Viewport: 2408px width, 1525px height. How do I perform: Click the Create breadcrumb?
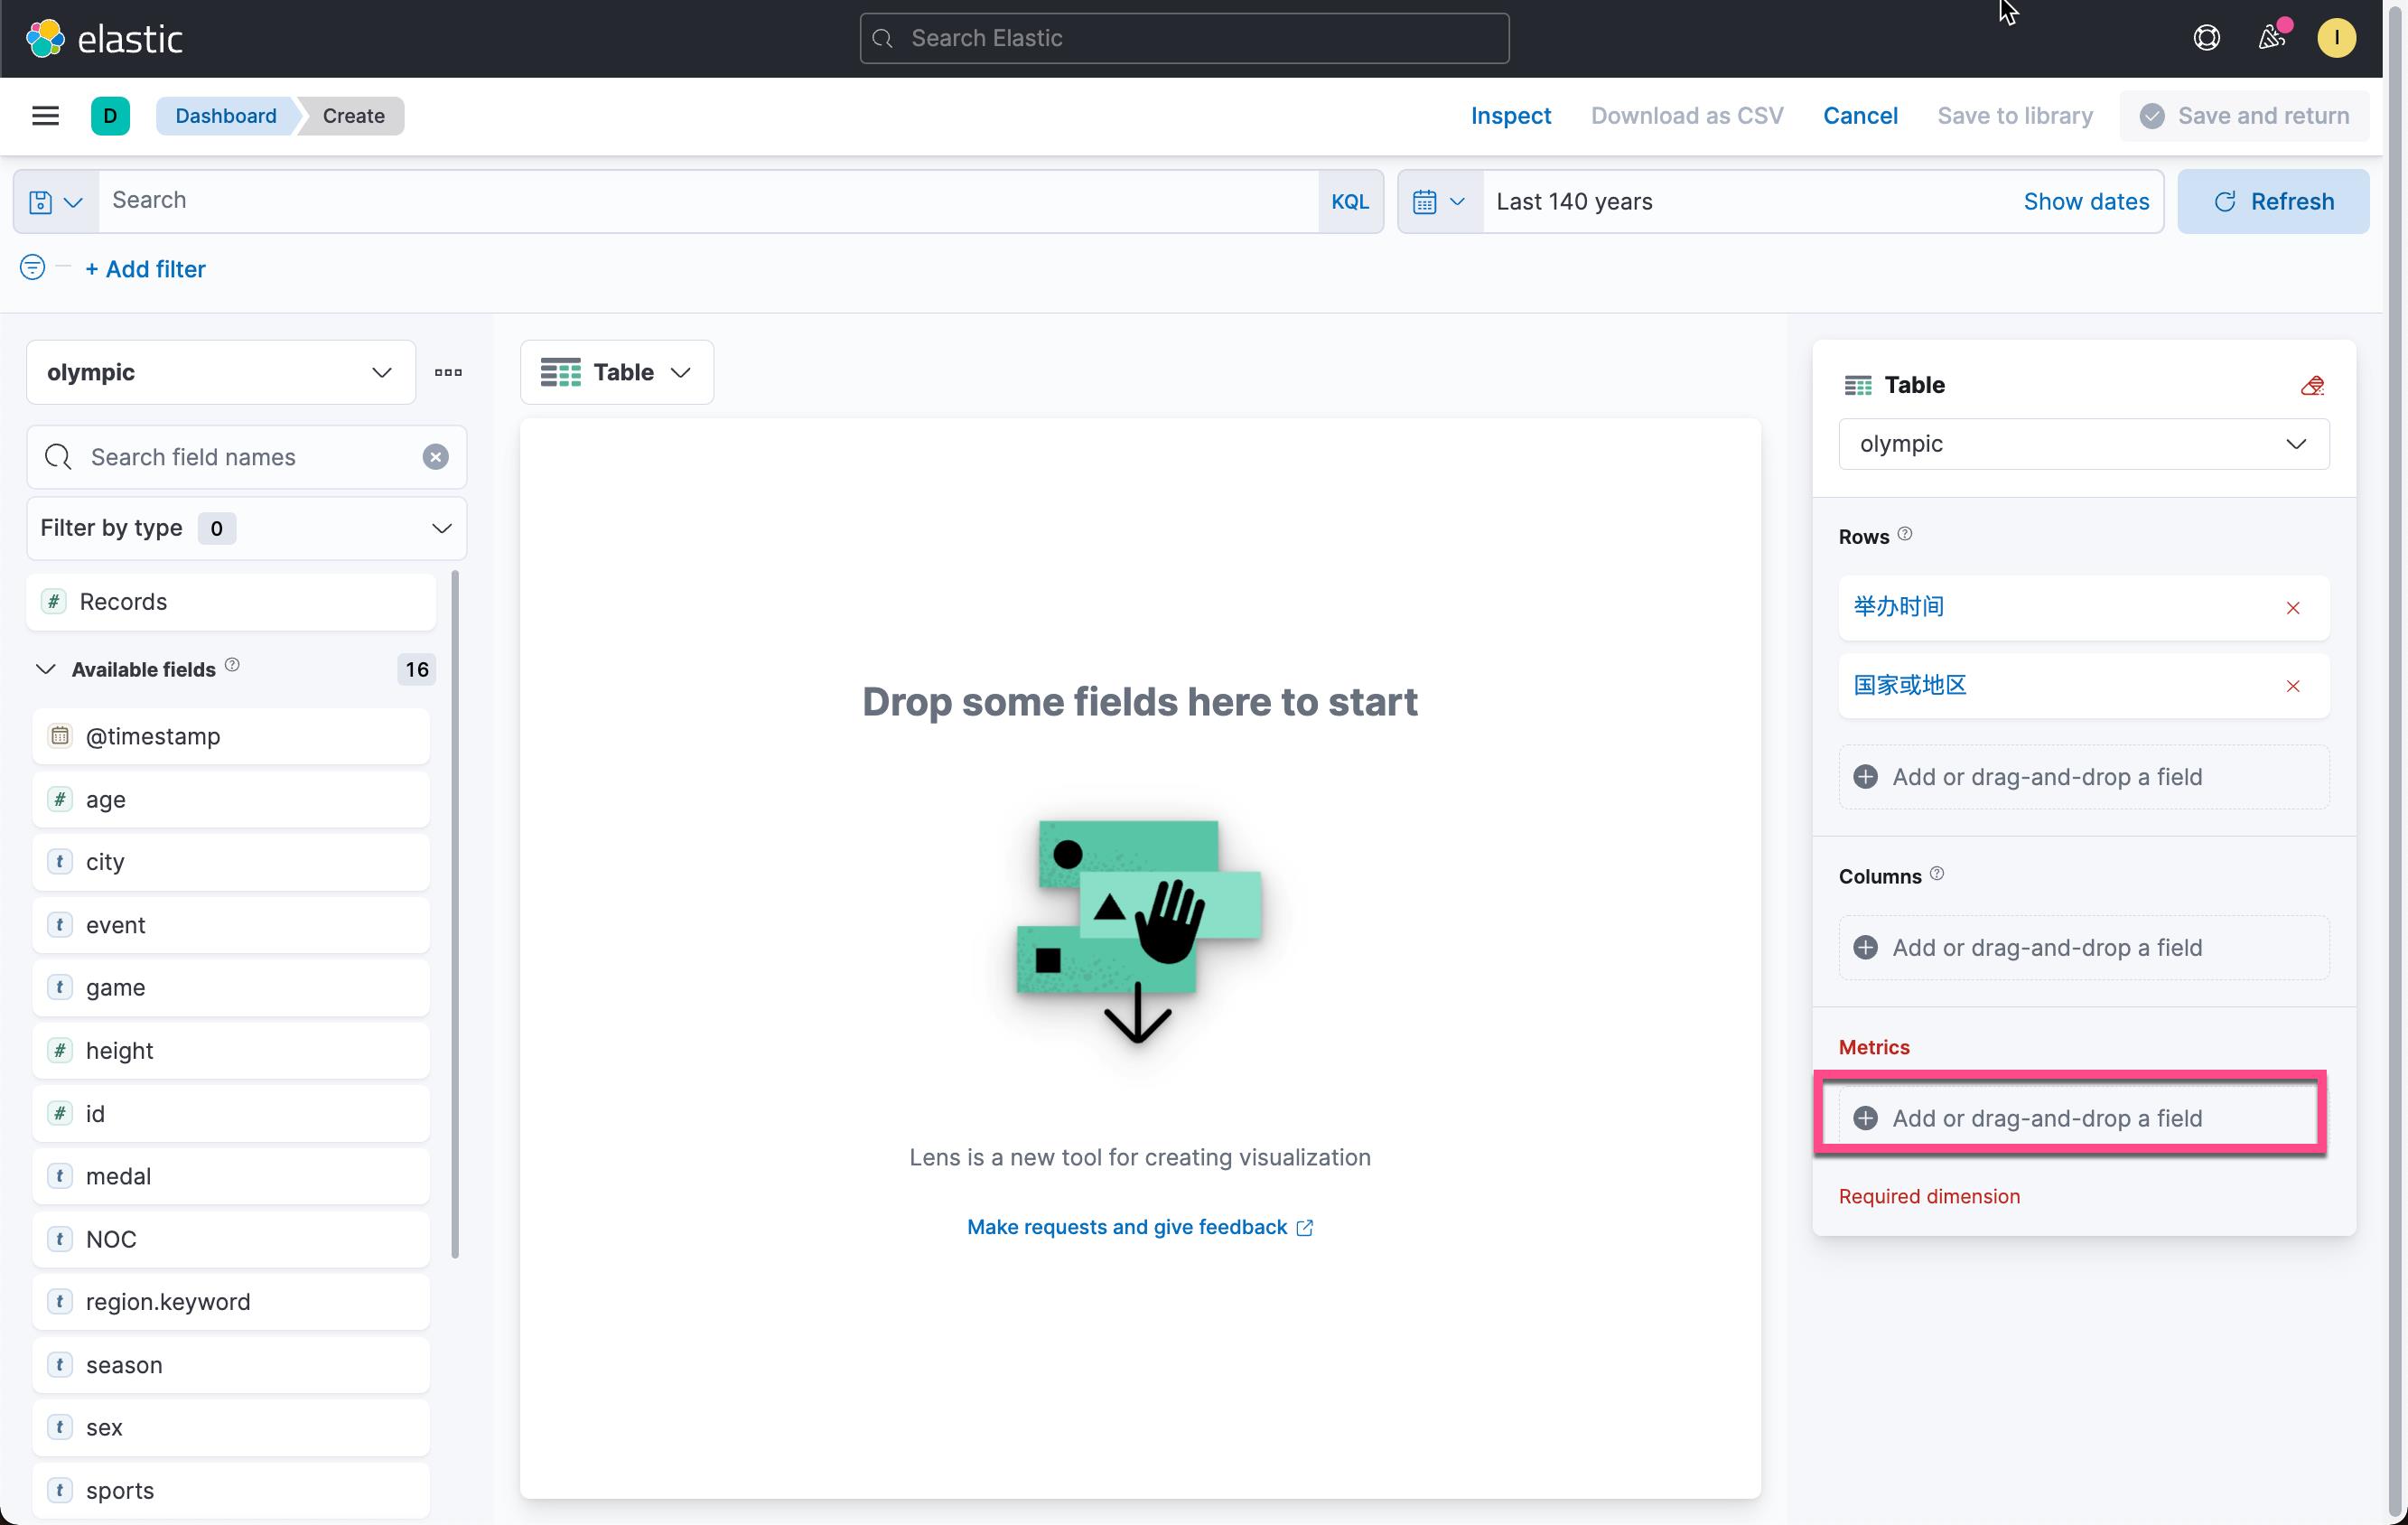(x=353, y=116)
